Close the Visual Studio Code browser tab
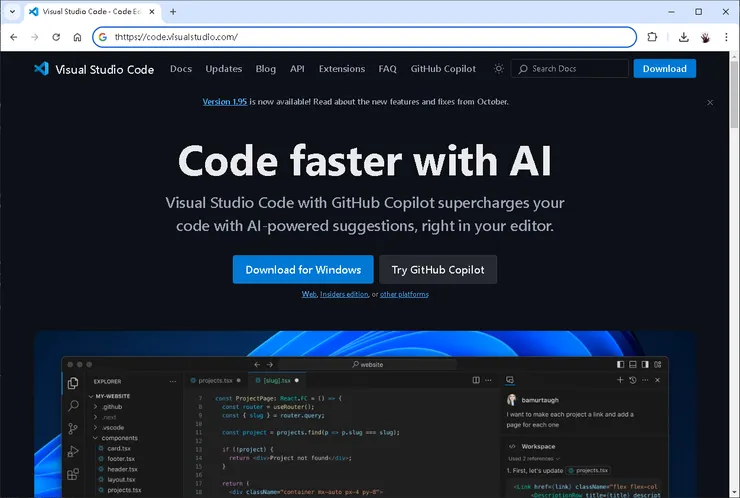Screen dimensions: 740x498 coord(152,11)
